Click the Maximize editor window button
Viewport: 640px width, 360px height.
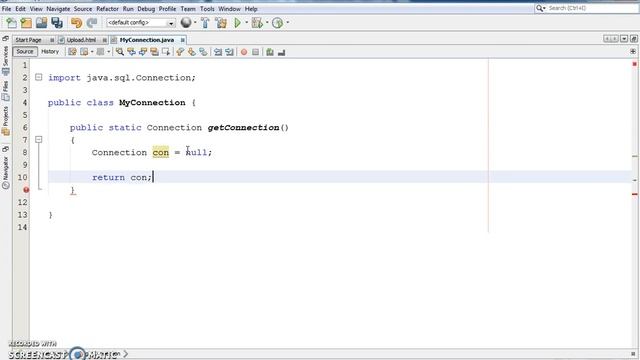coord(633,39)
